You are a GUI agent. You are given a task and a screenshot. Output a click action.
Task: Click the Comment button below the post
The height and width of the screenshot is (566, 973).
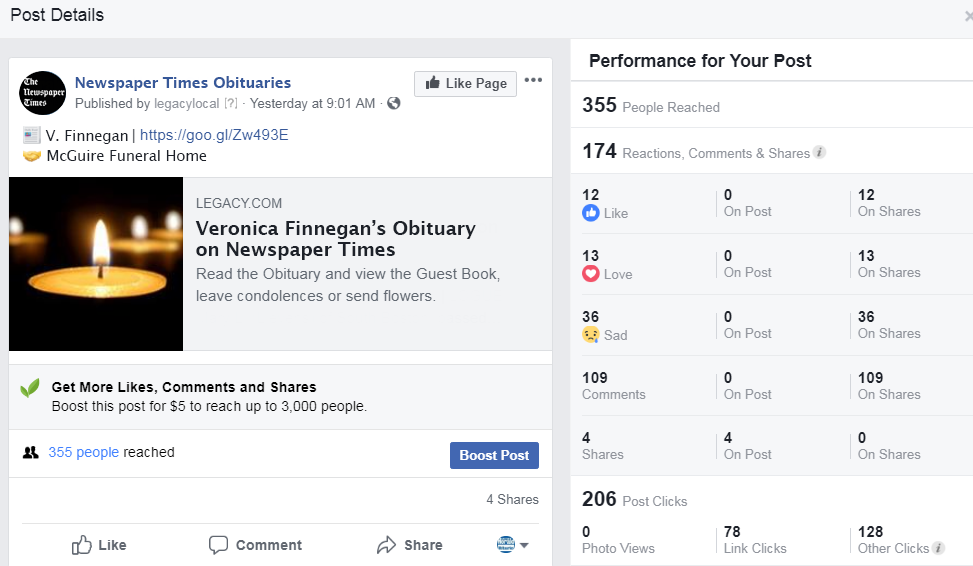click(255, 545)
